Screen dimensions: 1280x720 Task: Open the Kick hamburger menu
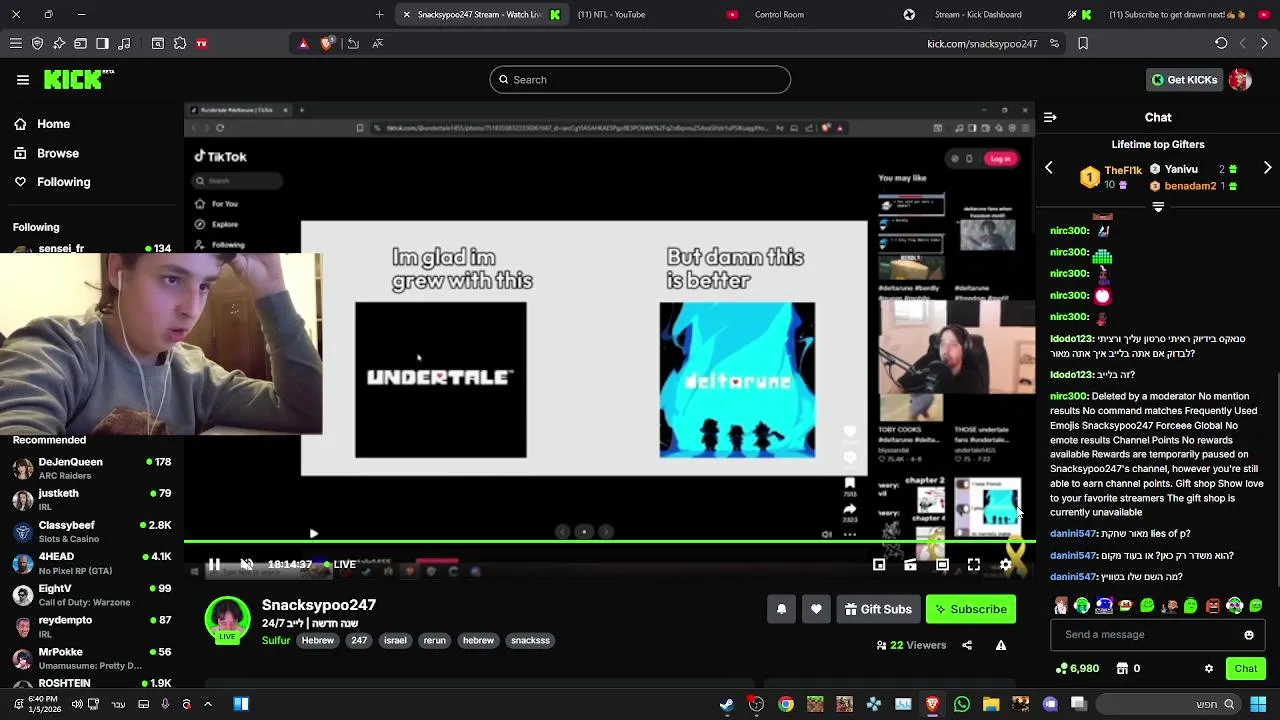click(23, 80)
